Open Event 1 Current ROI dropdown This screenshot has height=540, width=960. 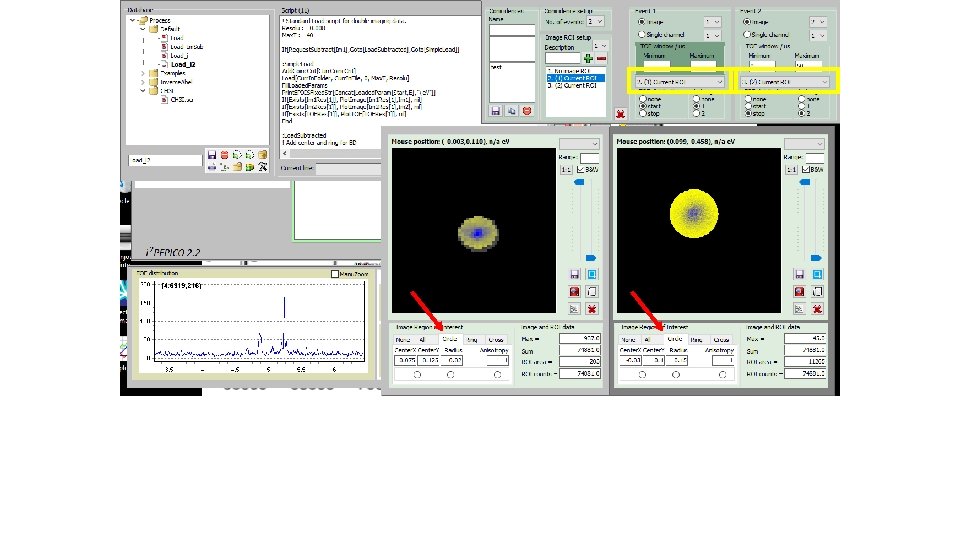click(x=678, y=81)
